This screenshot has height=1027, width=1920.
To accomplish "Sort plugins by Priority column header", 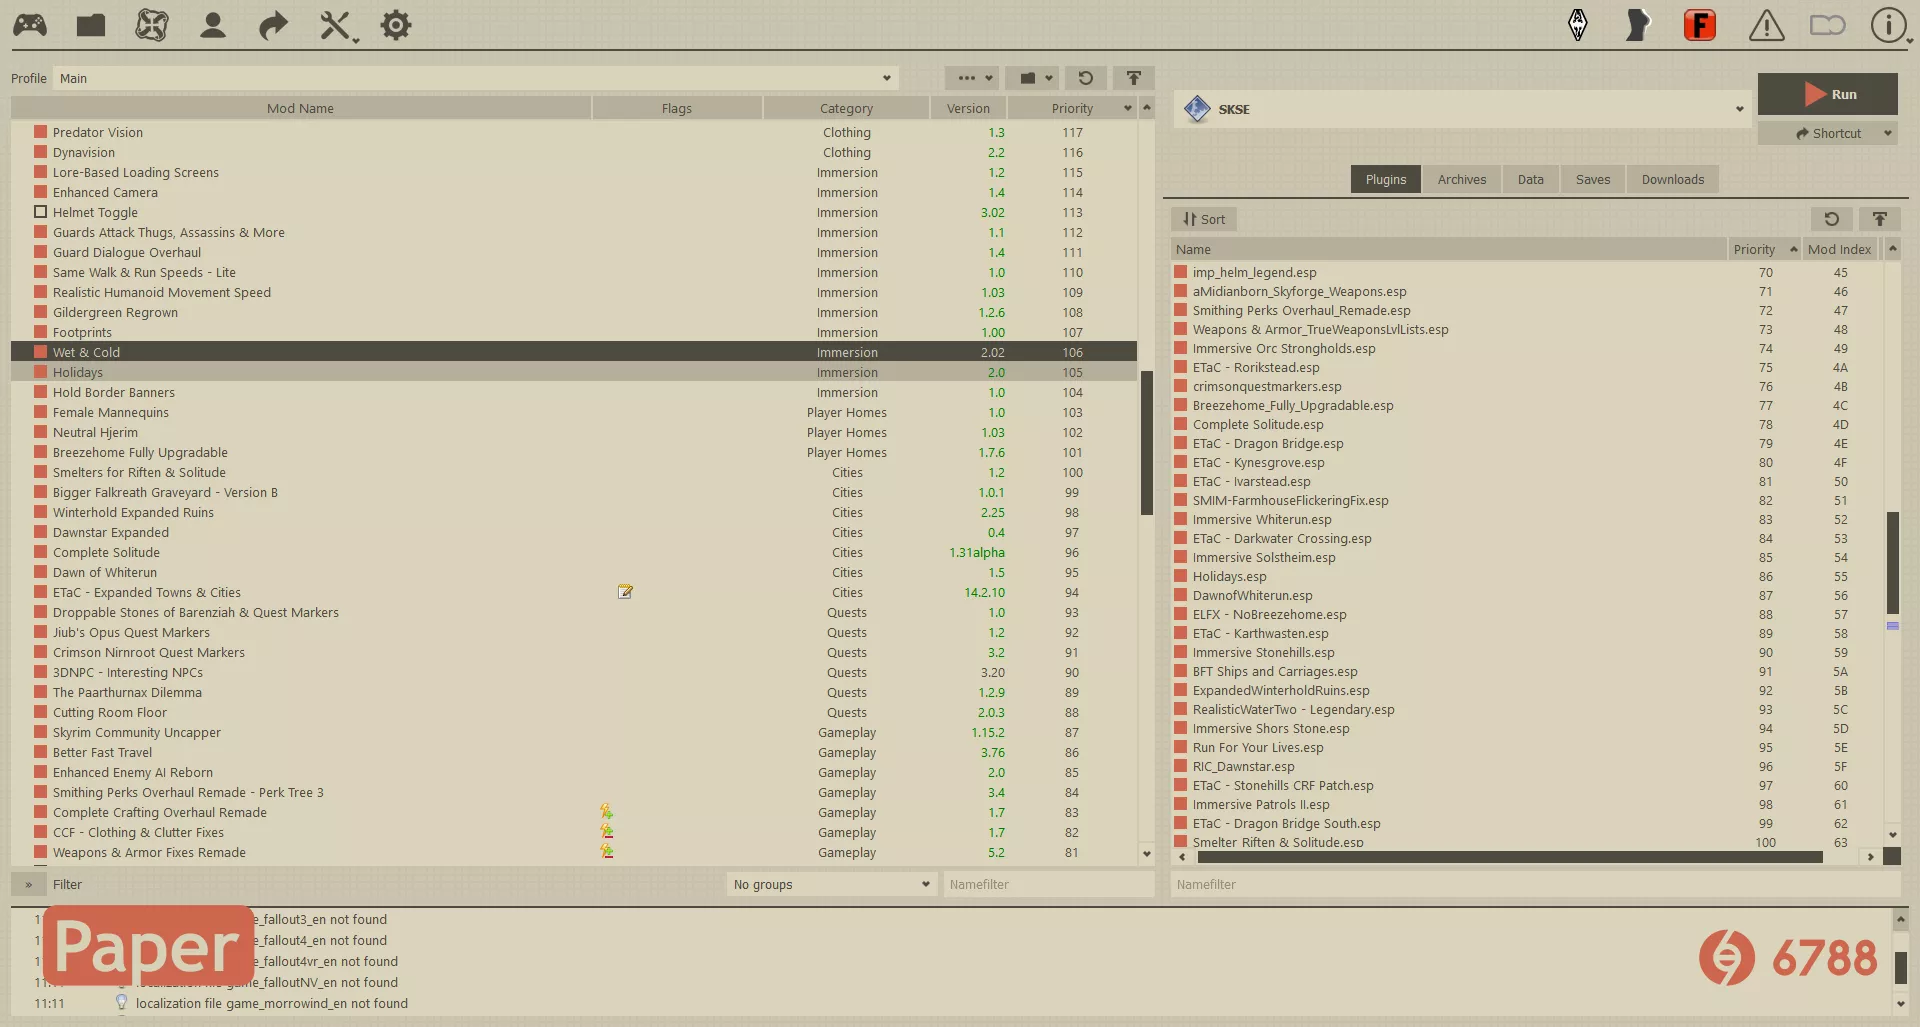I will pos(1765,249).
